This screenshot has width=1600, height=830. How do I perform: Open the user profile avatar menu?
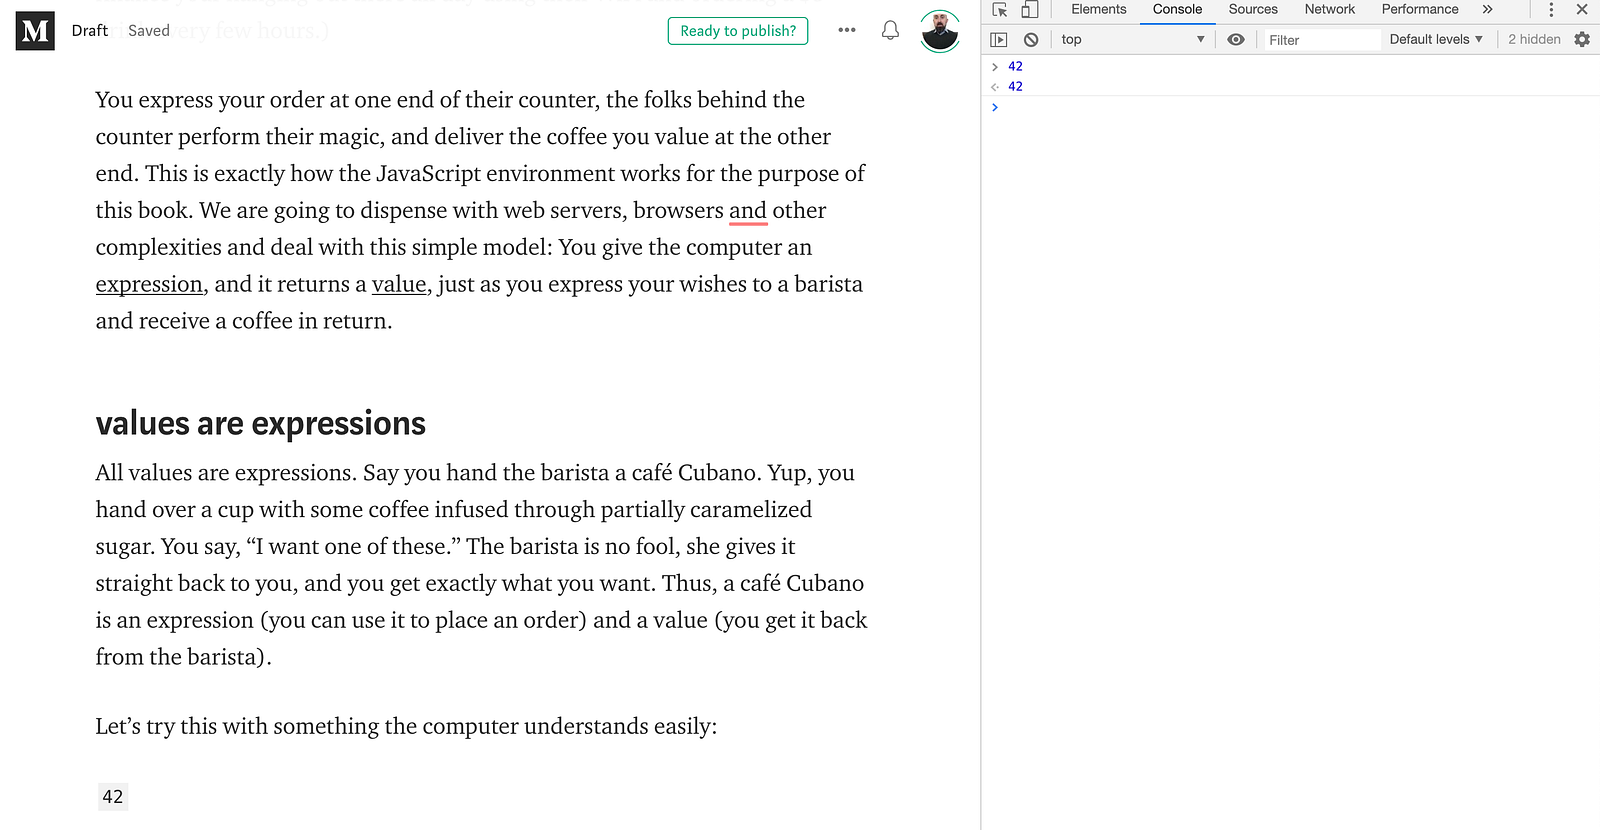[940, 31]
